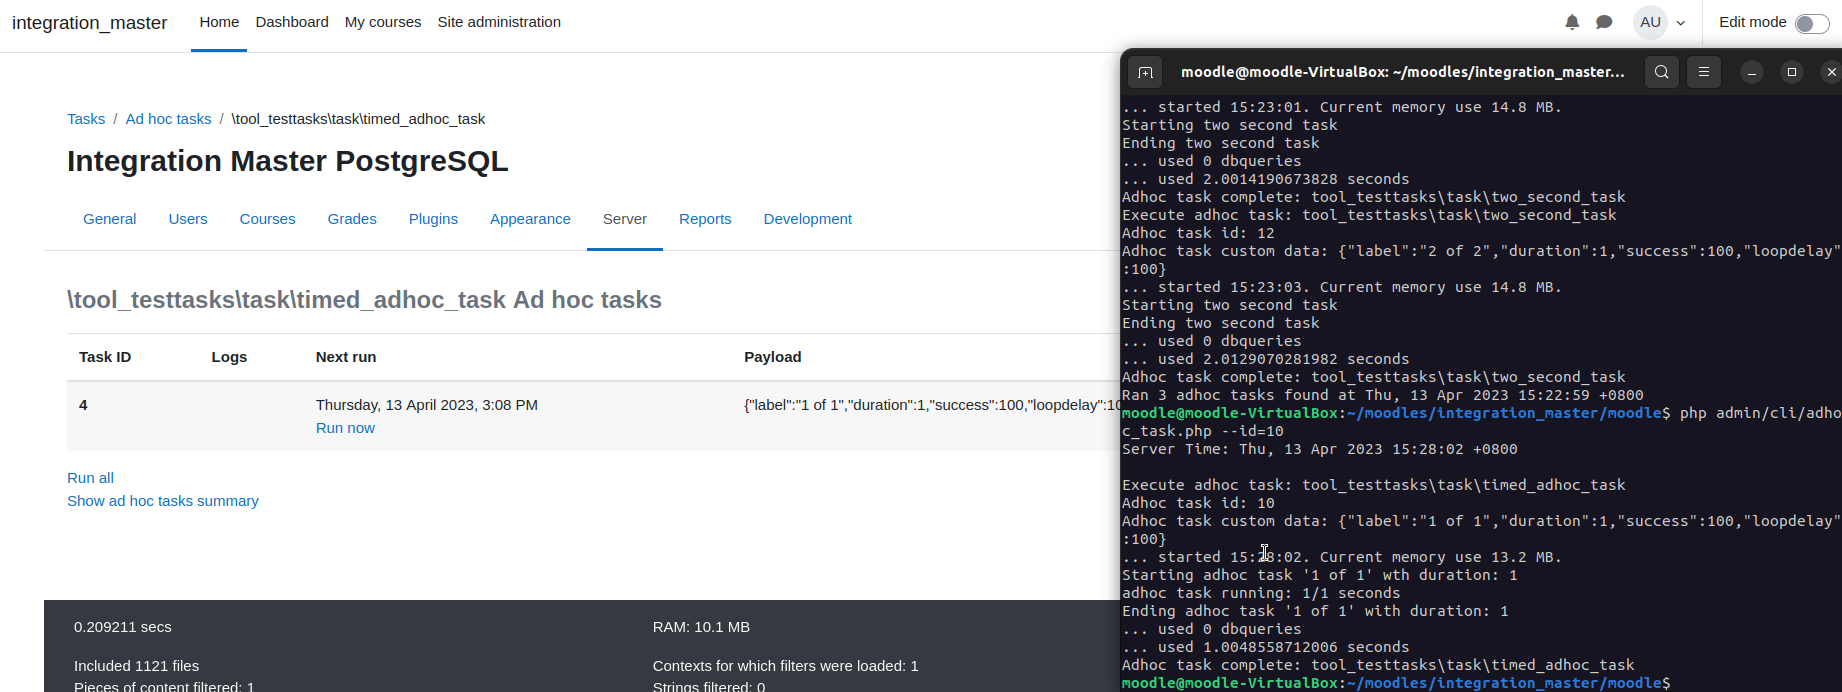The width and height of the screenshot is (1842, 692).
Task: Open Show ad hoc tasks summary
Action: point(163,501)
